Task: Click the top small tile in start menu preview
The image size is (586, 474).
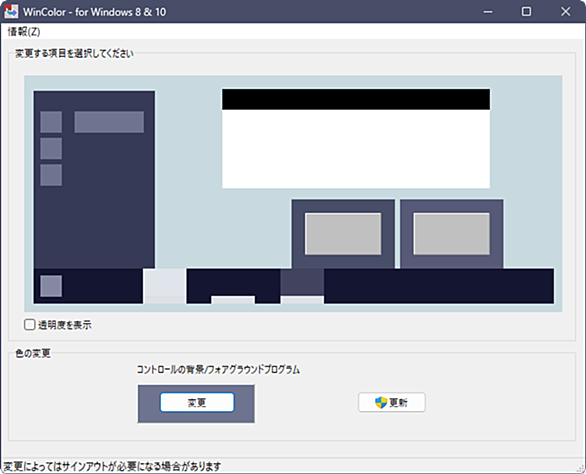Action: (x=51, y=122)
